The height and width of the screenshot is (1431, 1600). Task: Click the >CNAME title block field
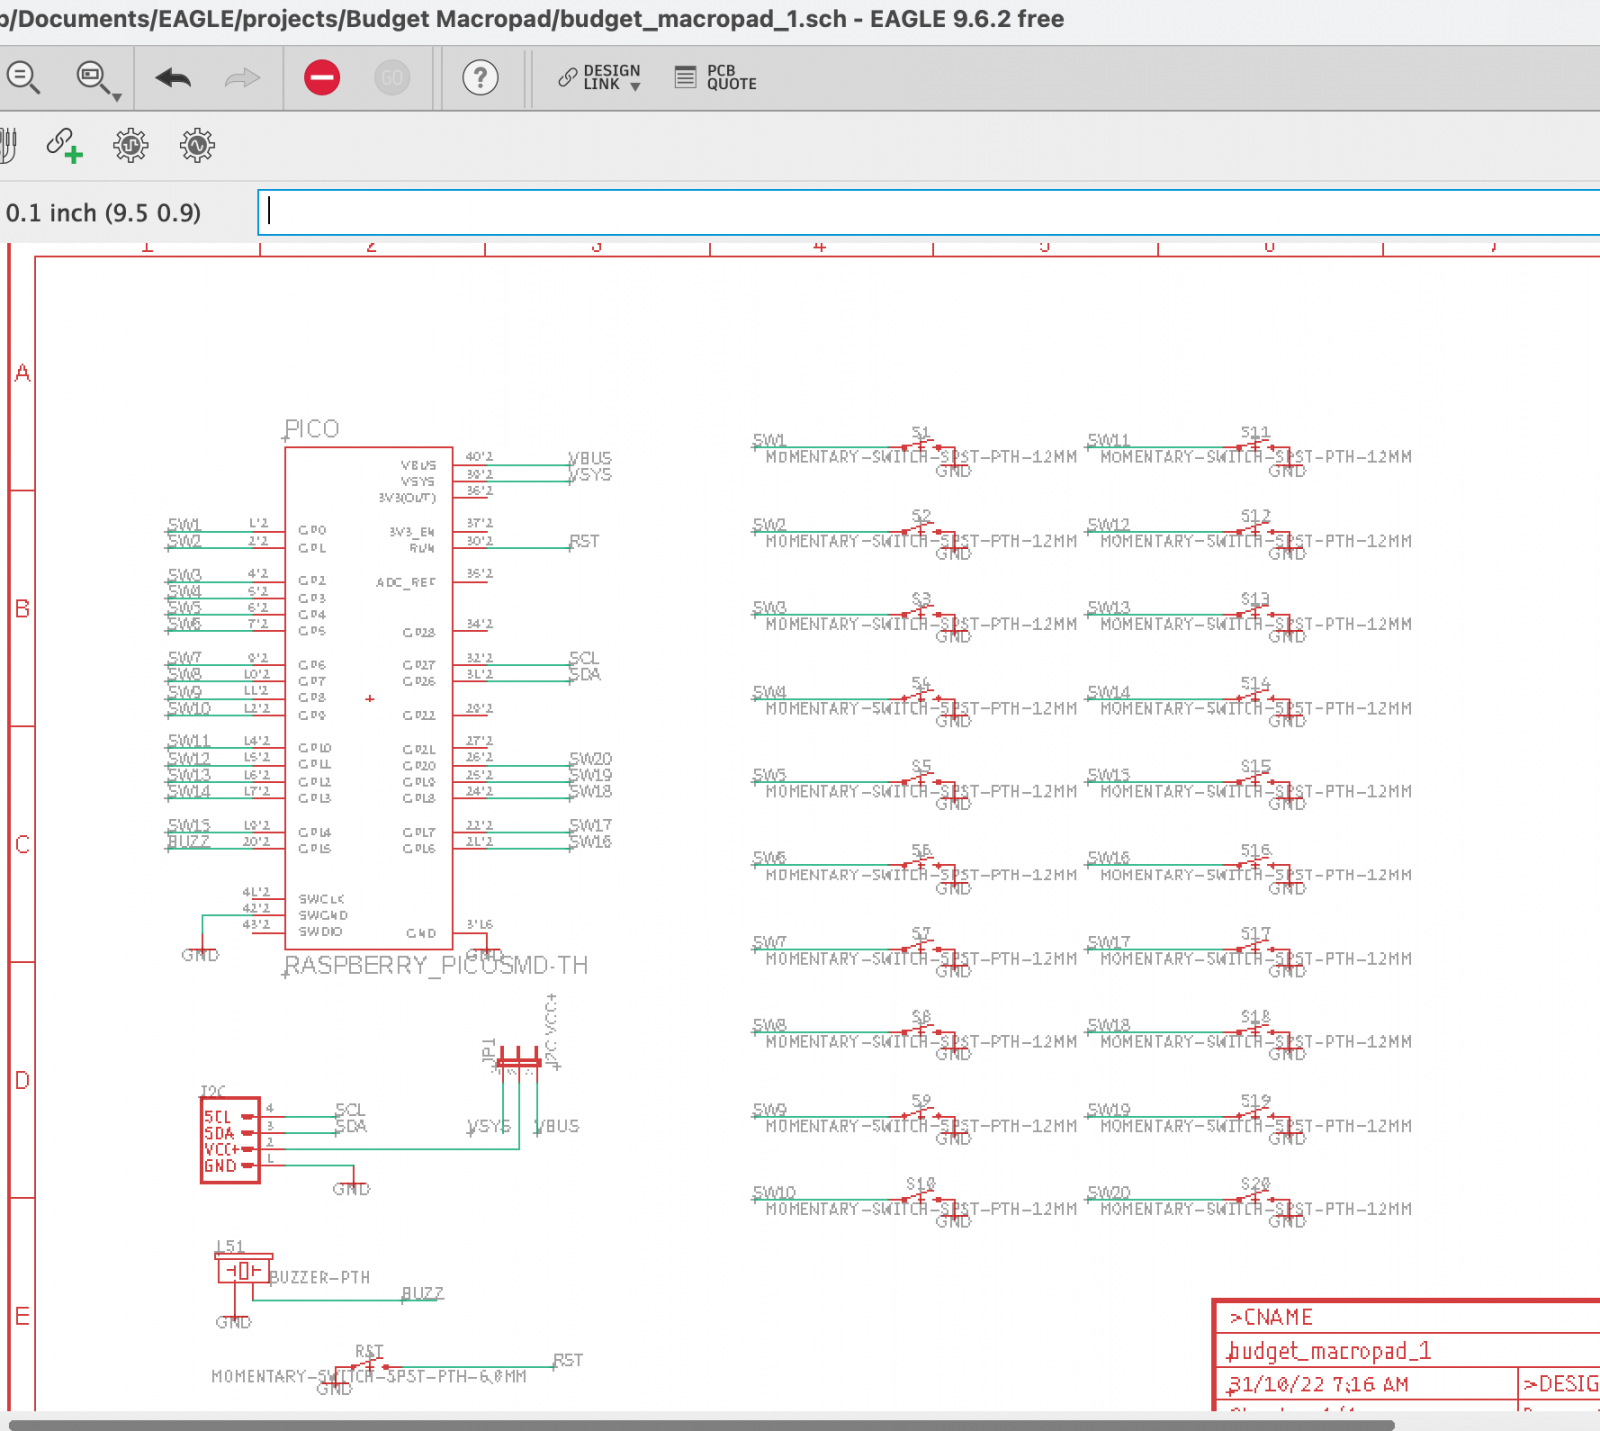click(1271, 1317)
